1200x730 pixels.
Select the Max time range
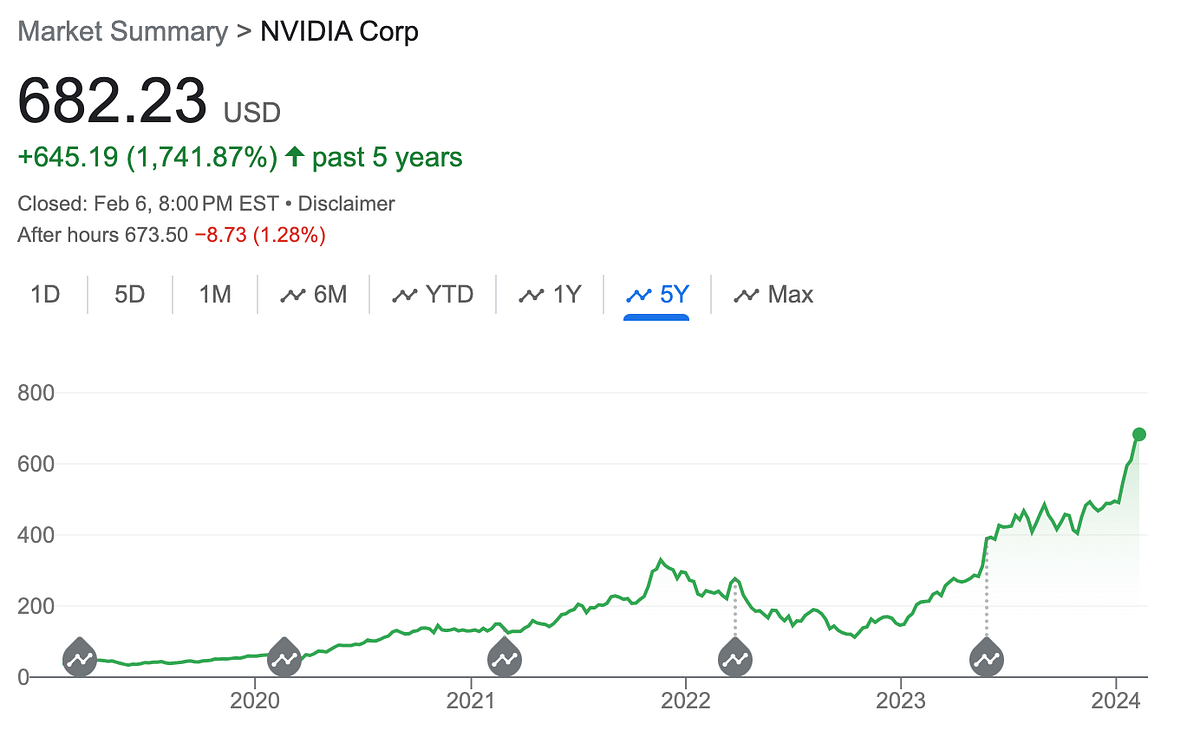coord(789,294)
